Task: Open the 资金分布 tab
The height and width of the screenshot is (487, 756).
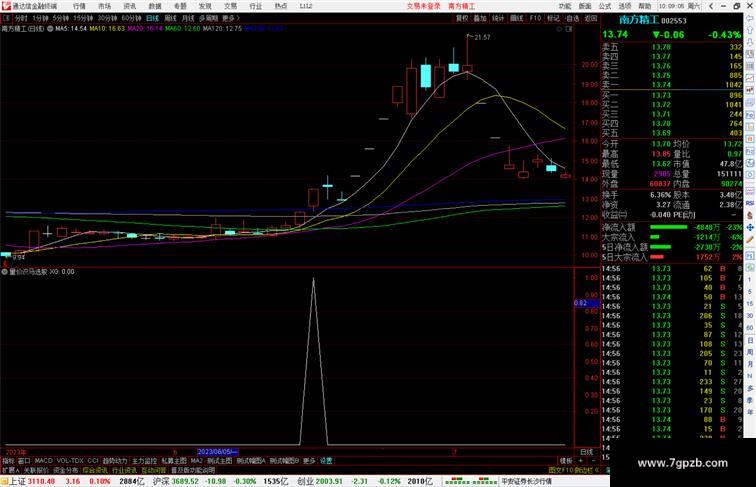Action: tap(66, 470)
